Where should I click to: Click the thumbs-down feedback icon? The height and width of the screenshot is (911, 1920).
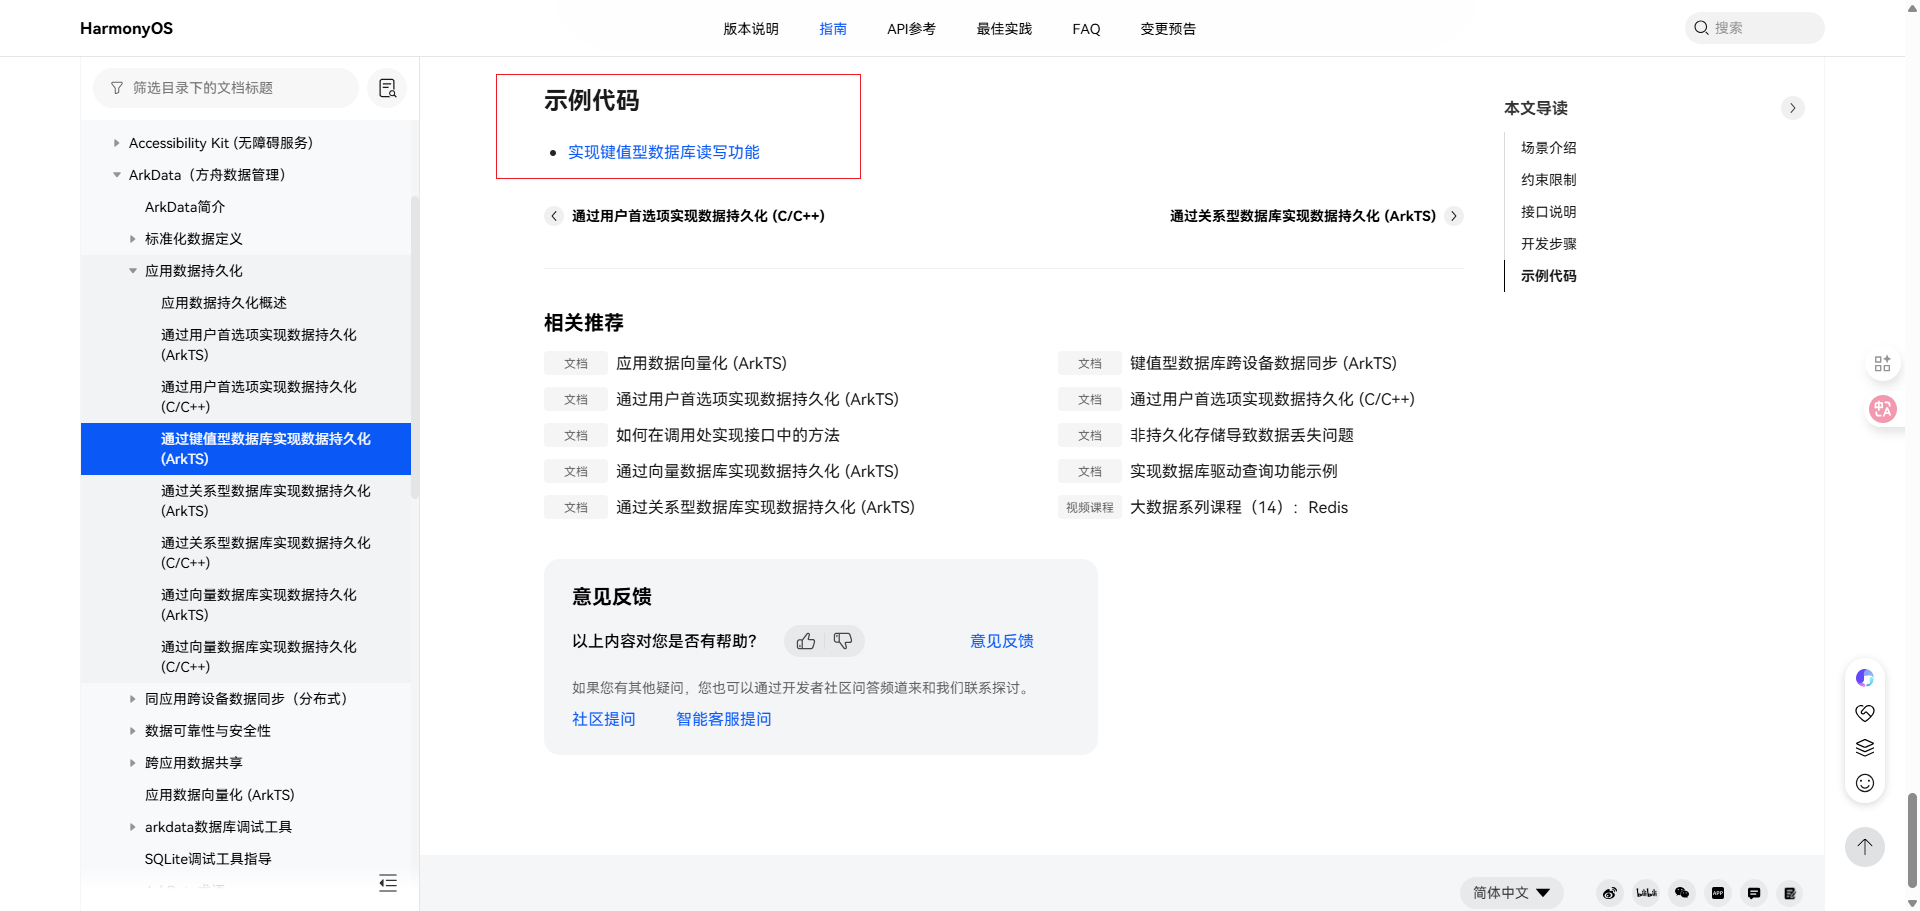click(843, 641)
